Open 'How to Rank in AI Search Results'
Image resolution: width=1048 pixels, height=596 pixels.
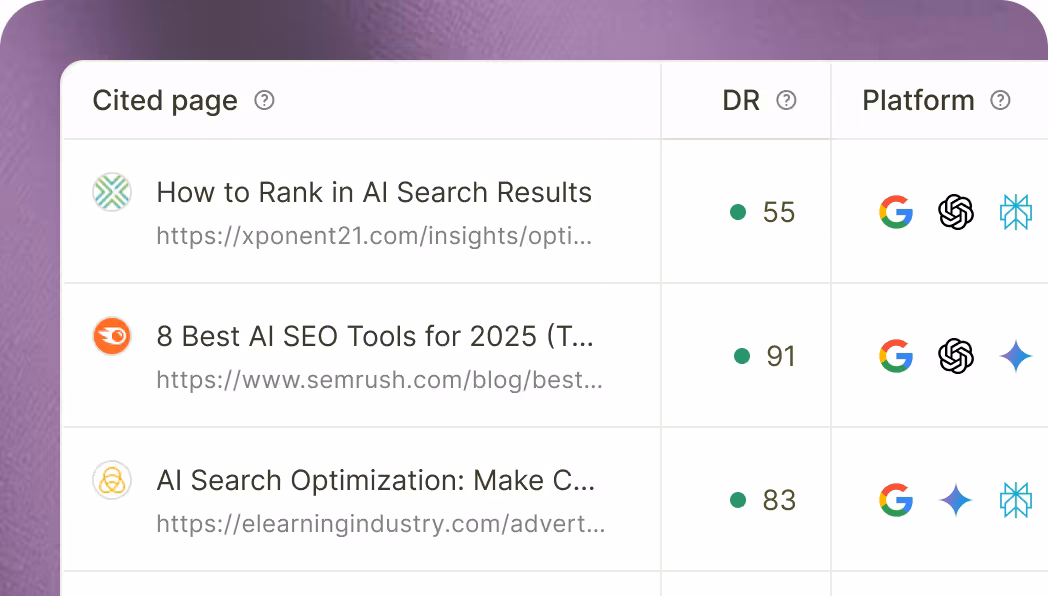point(374,192)
